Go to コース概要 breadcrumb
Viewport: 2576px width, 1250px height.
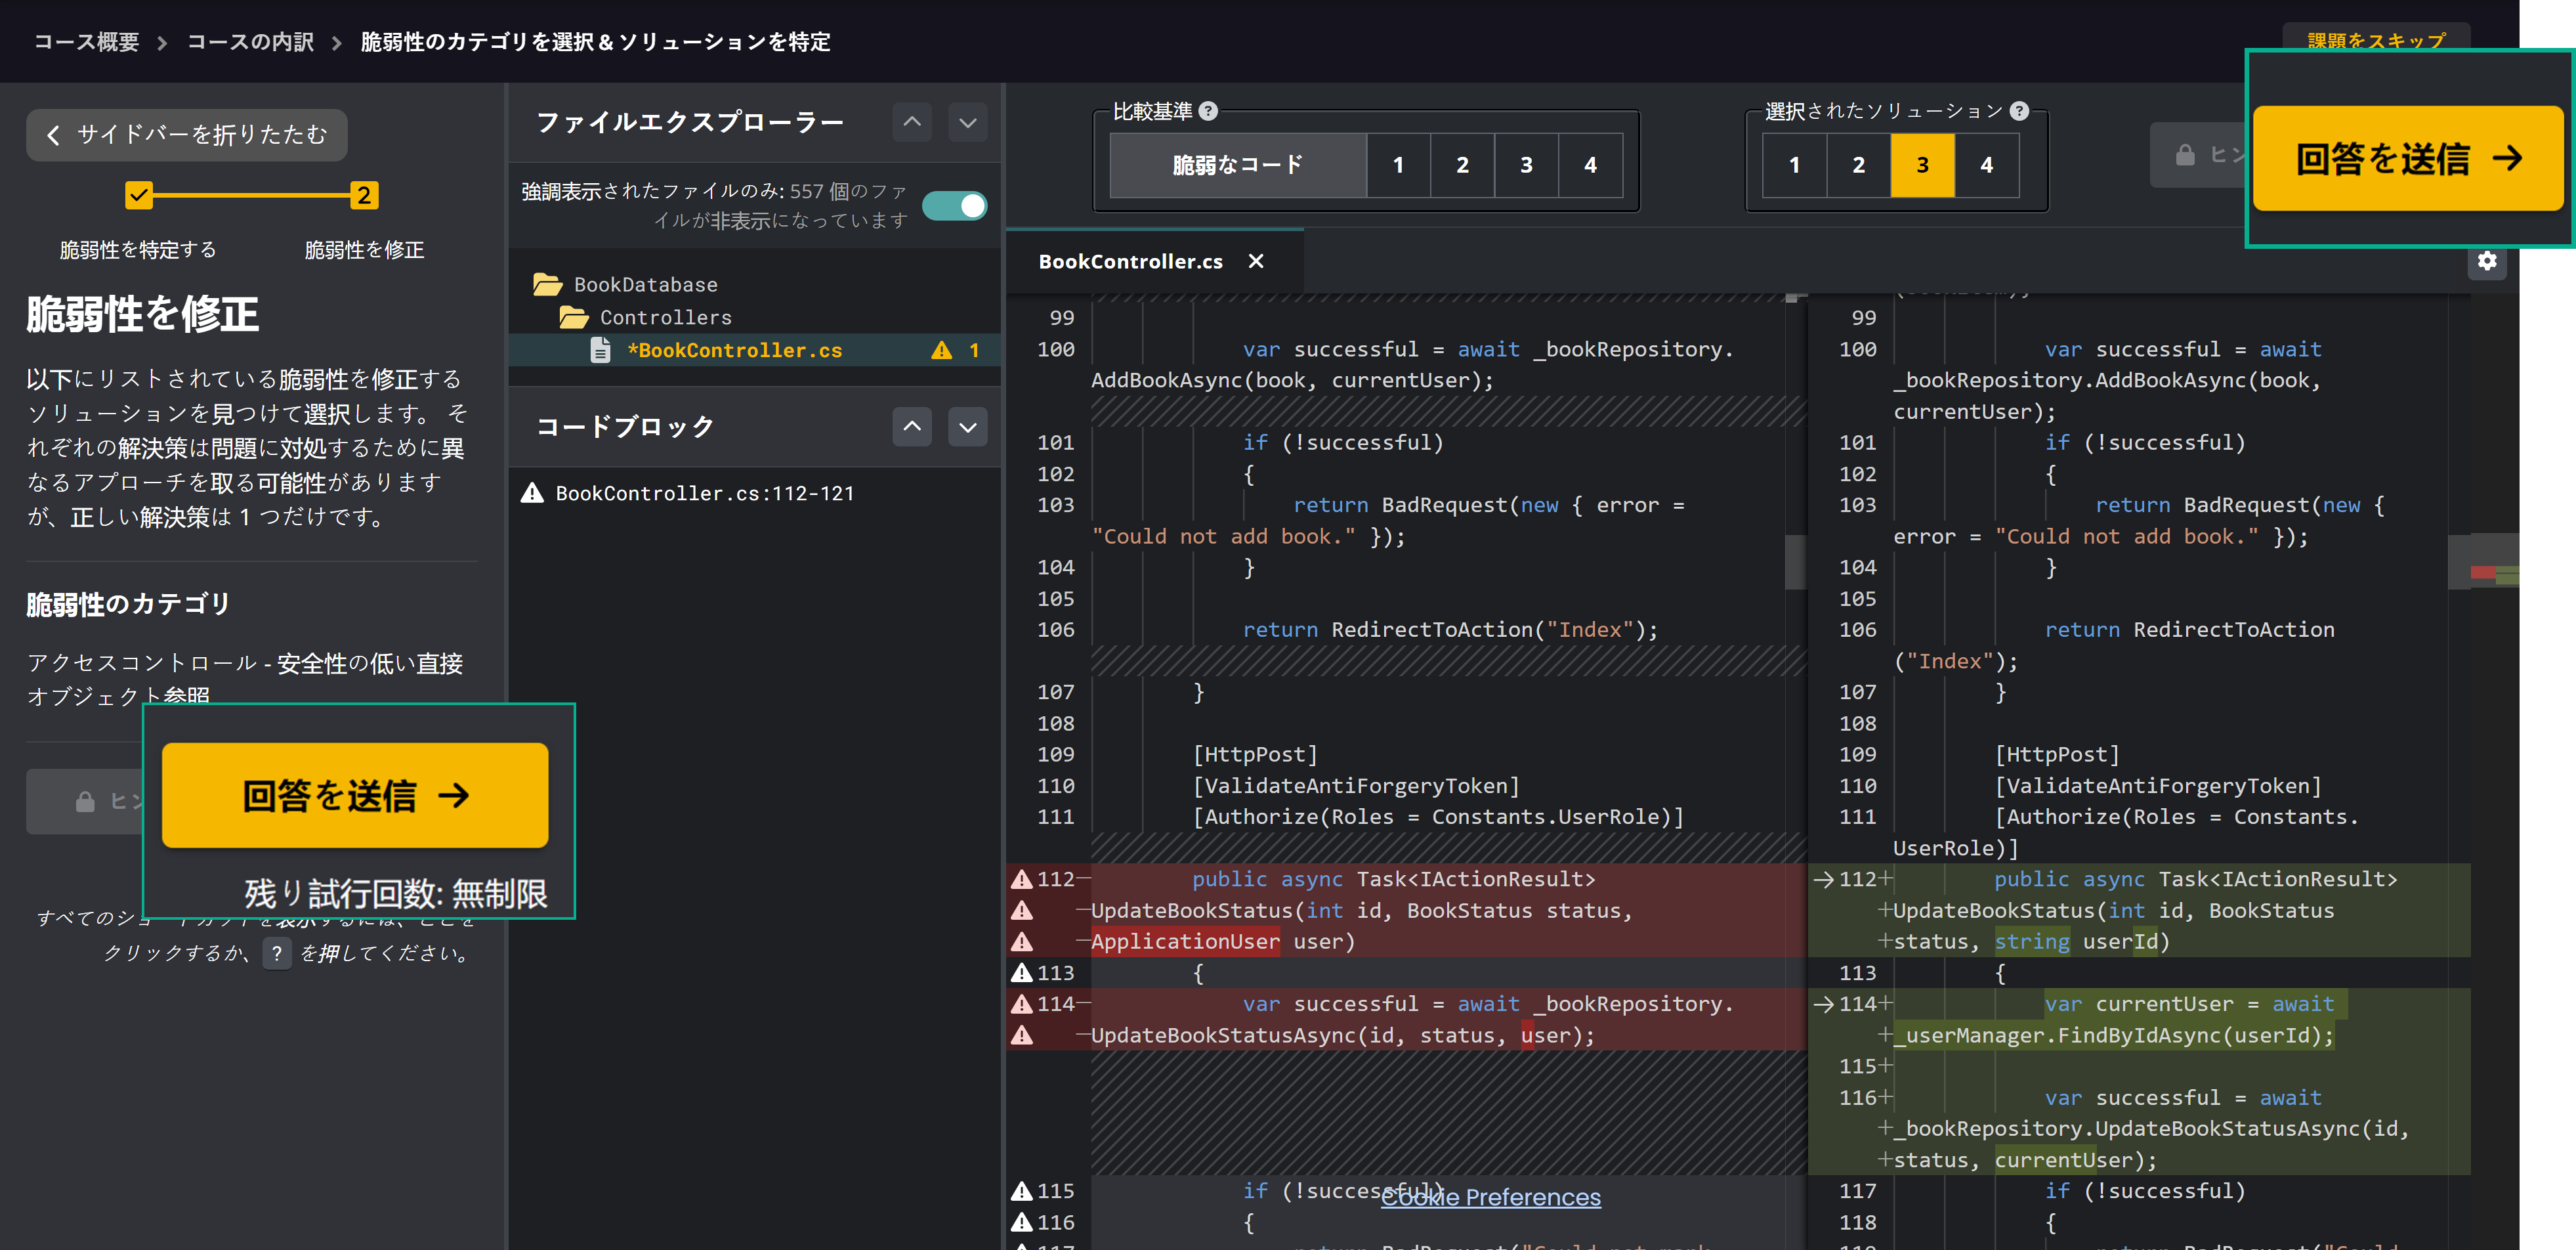[x=86, y=42]
